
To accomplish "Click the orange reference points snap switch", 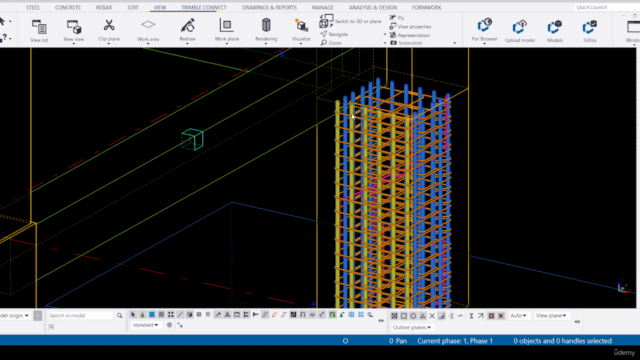I will point(491,316).
